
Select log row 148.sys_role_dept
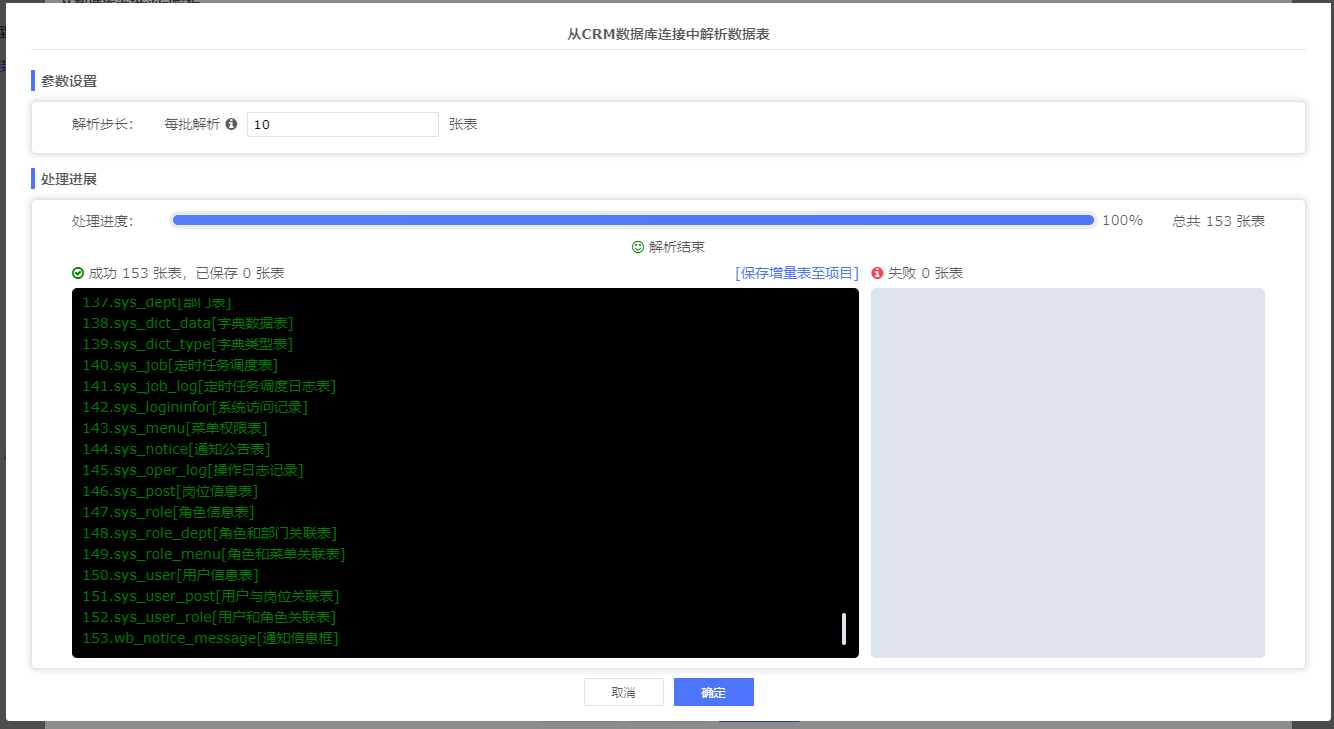209,533
